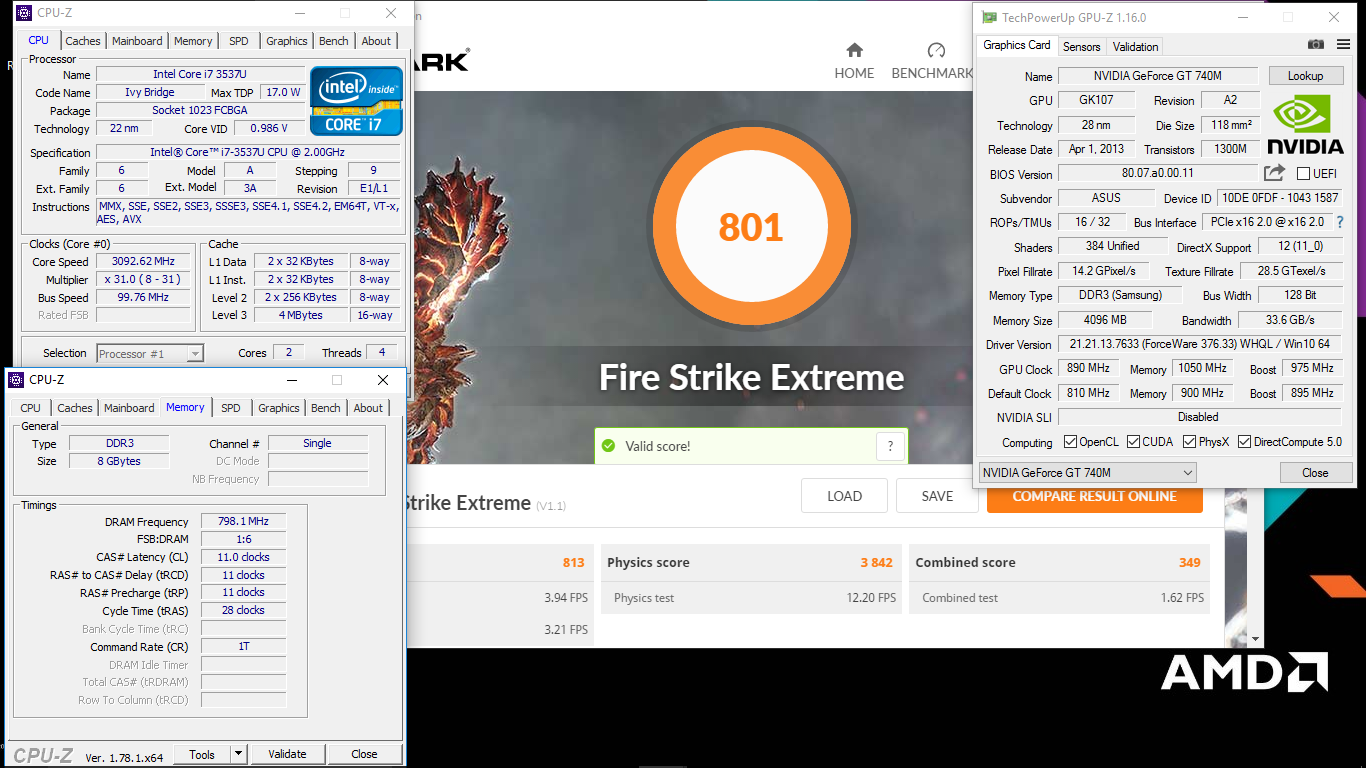Click the Lookup button in GPU-Z

1305,76
